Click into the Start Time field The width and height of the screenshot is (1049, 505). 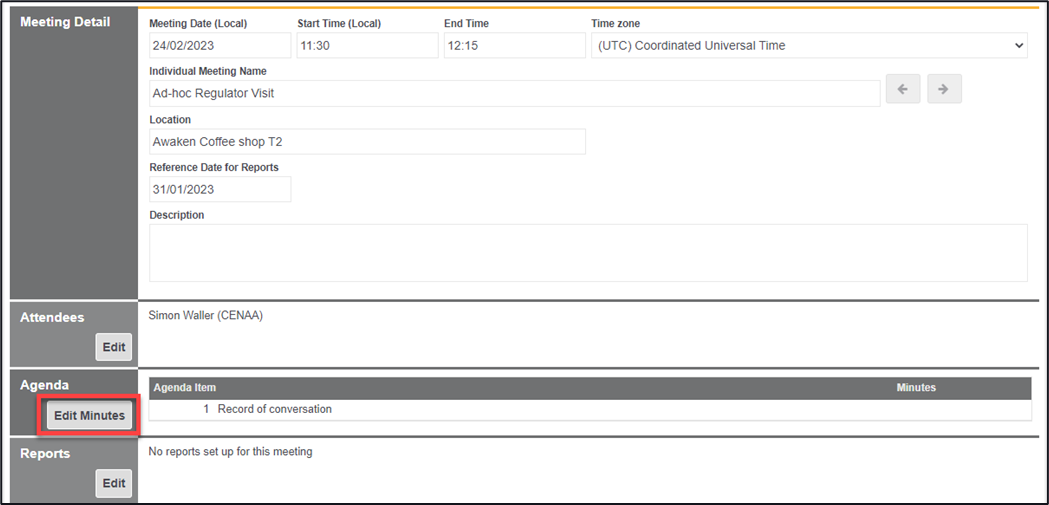[x=367, y=45]
